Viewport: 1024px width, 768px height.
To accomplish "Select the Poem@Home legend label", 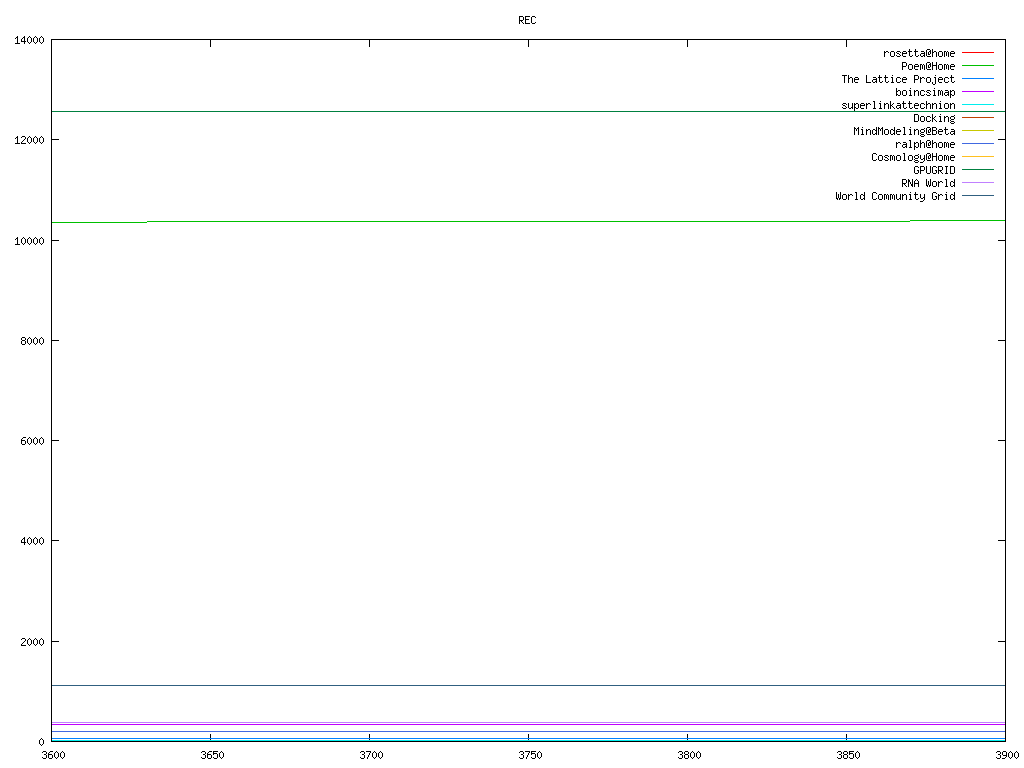I will [x=928, y=66].
